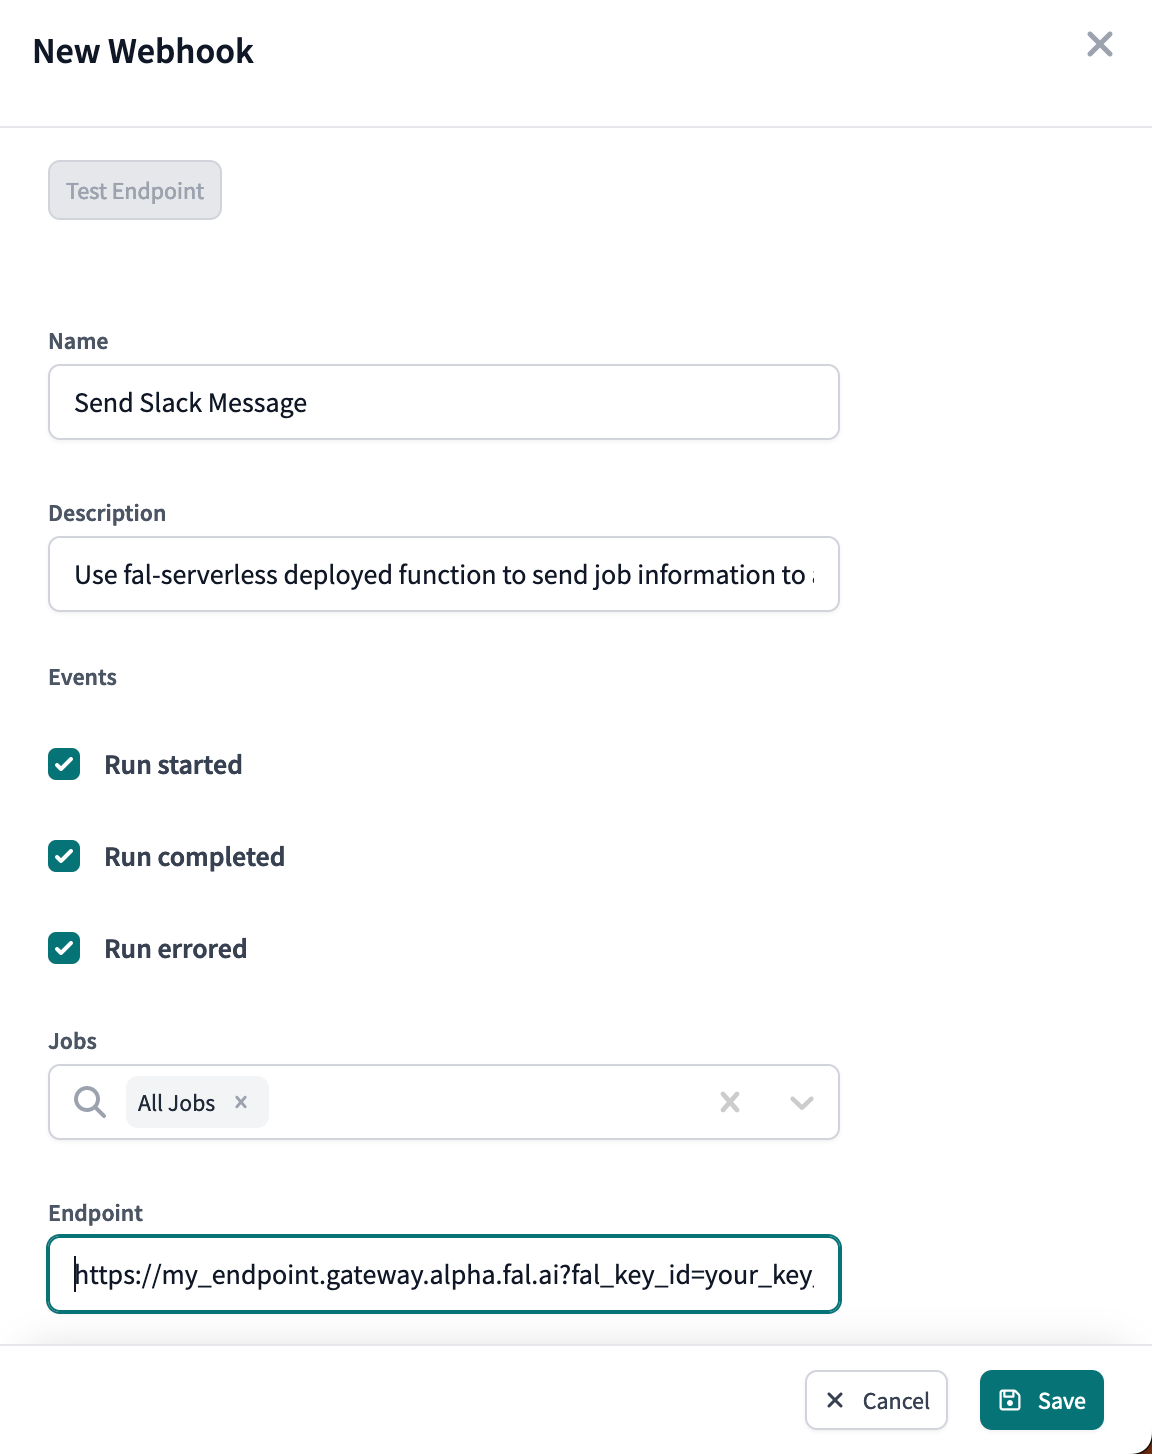Remove the All Jobs tag

coord(241,1102)
